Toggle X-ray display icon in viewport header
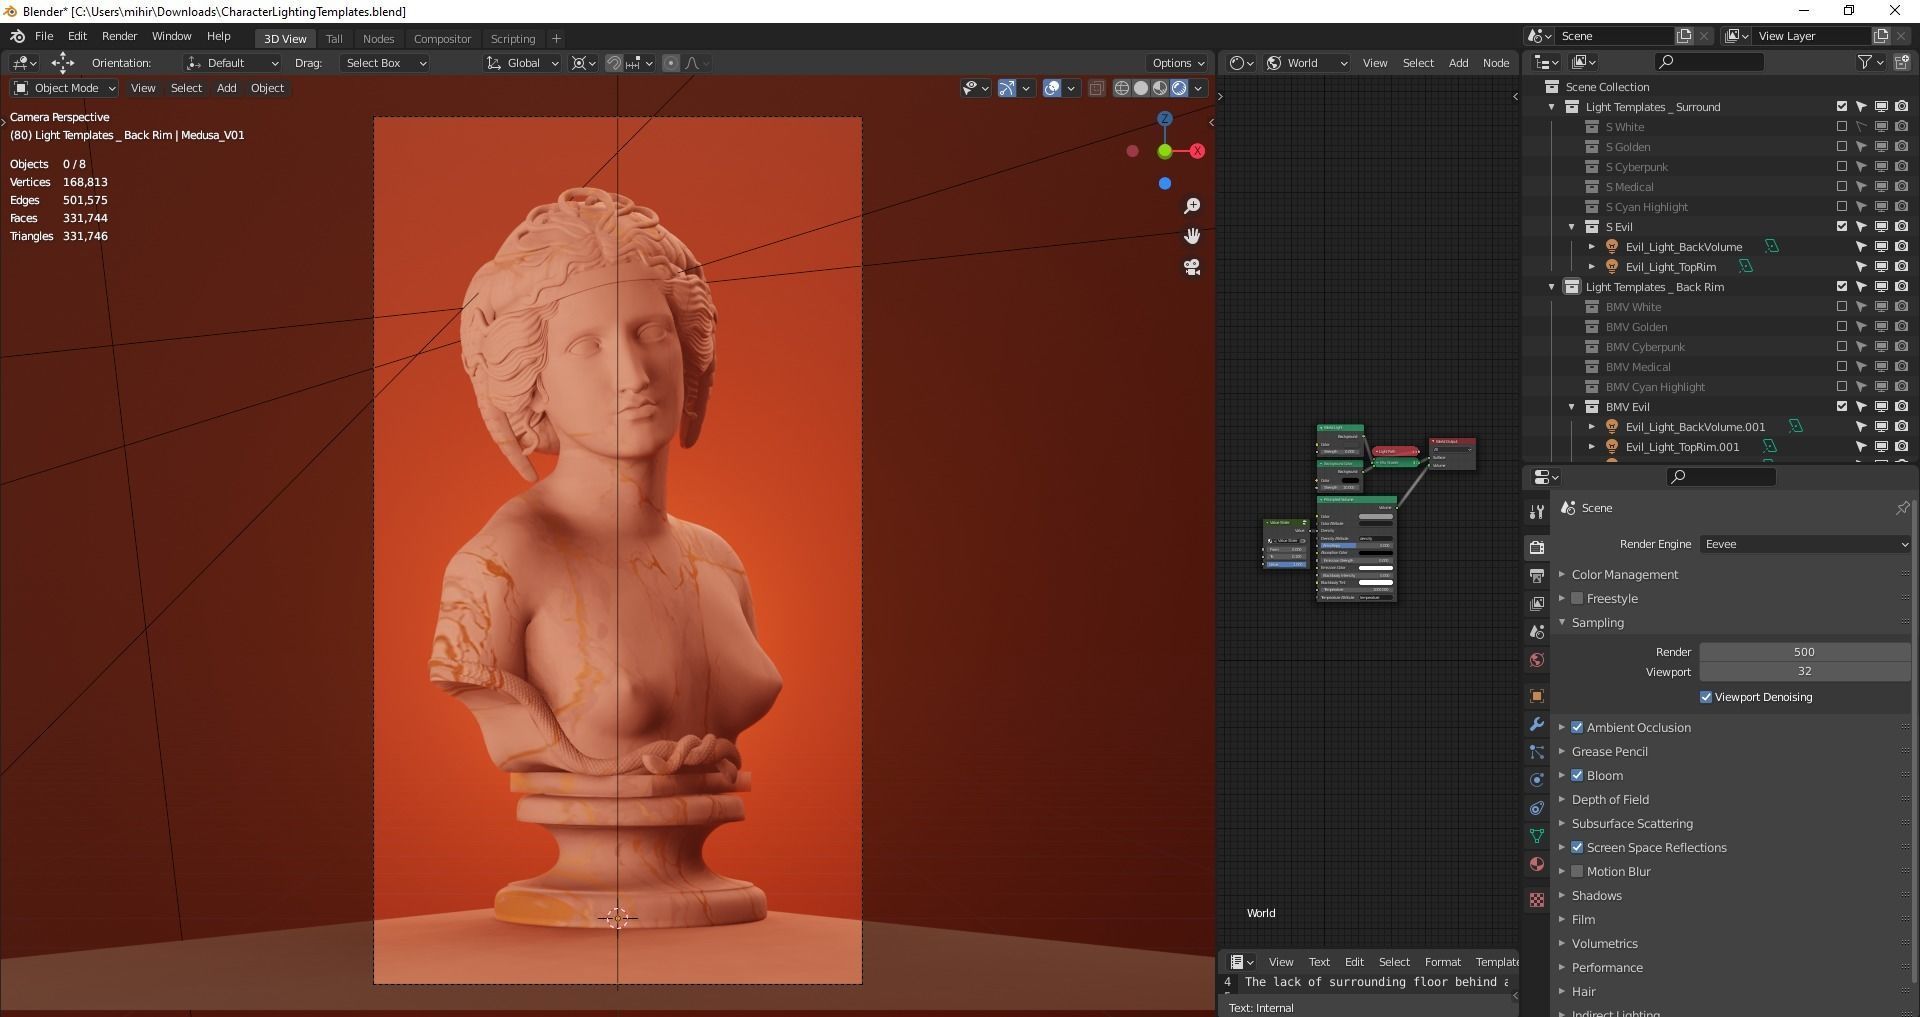1920x1017 pixels. coord(1096,88)
